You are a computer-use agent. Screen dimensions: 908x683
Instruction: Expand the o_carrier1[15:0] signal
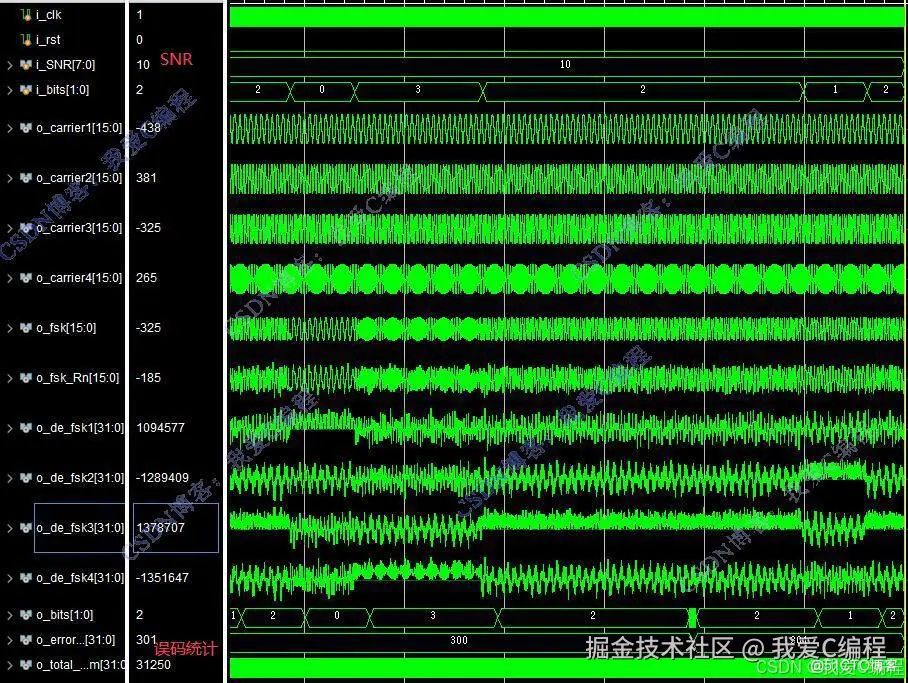[x=10, y=128]
